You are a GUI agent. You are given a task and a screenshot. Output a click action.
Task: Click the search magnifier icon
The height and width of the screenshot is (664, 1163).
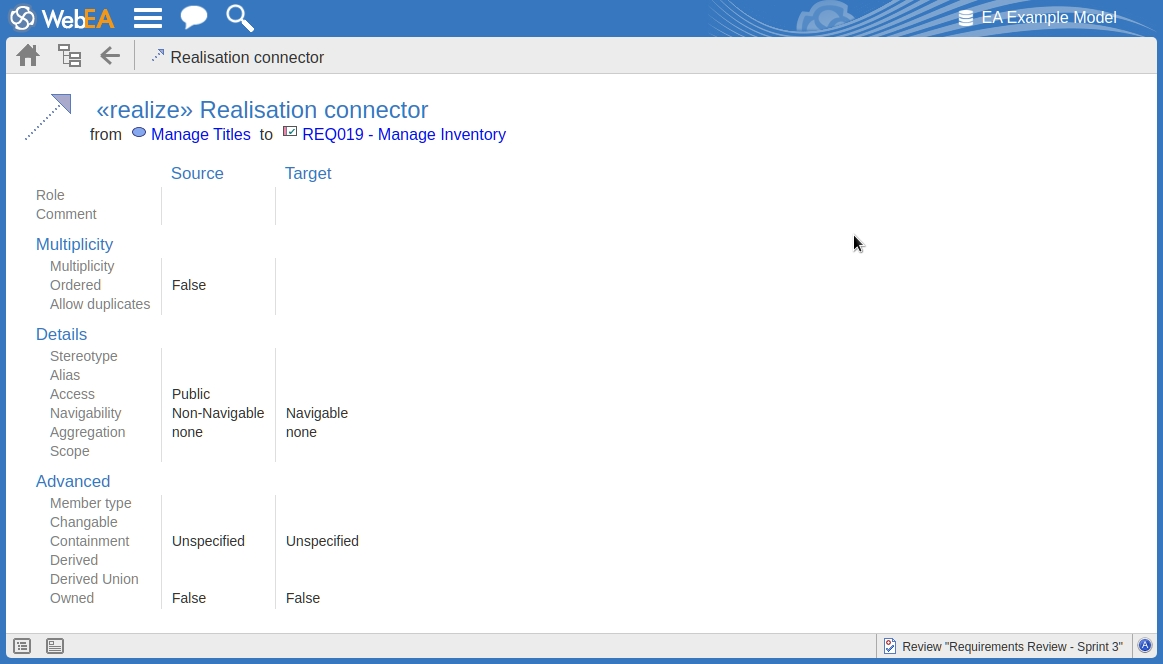pyautogui.click(x=239, y=18)
